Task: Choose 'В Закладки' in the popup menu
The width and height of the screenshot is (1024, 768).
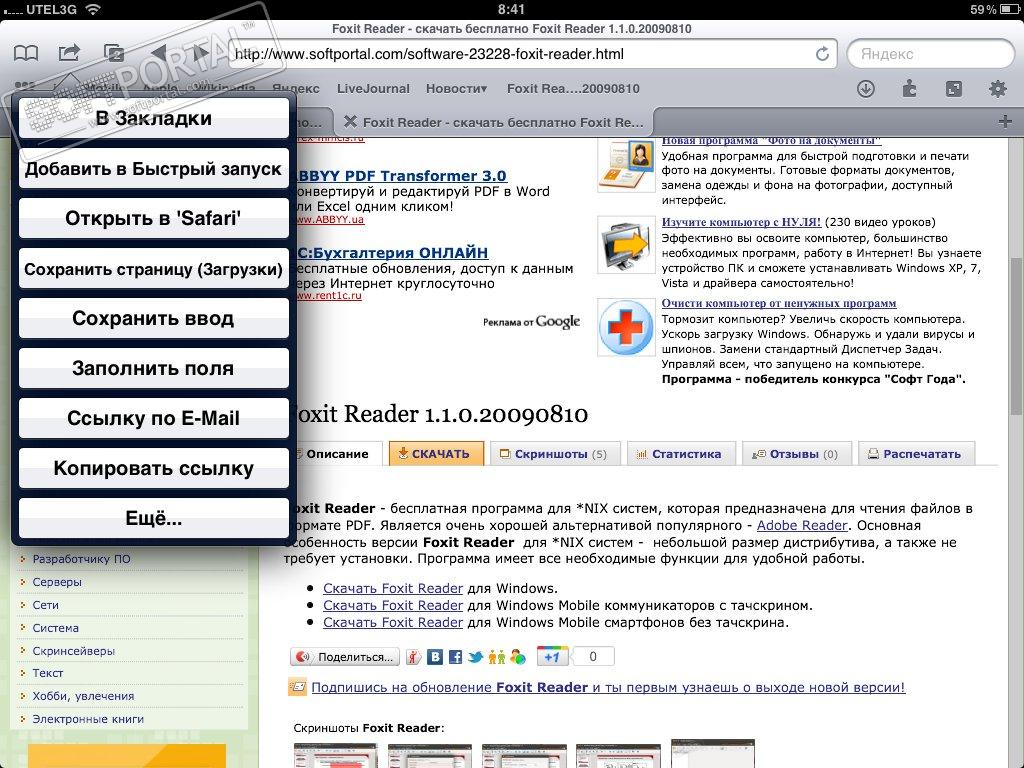Action: click(153, 118)
